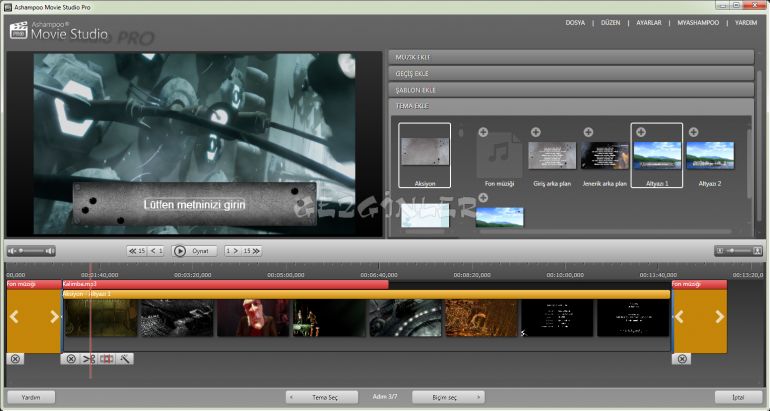Screen dimensions: 770x411
Task: Click left arrow on the intro orange block
Action: click(x=14, y=317)
